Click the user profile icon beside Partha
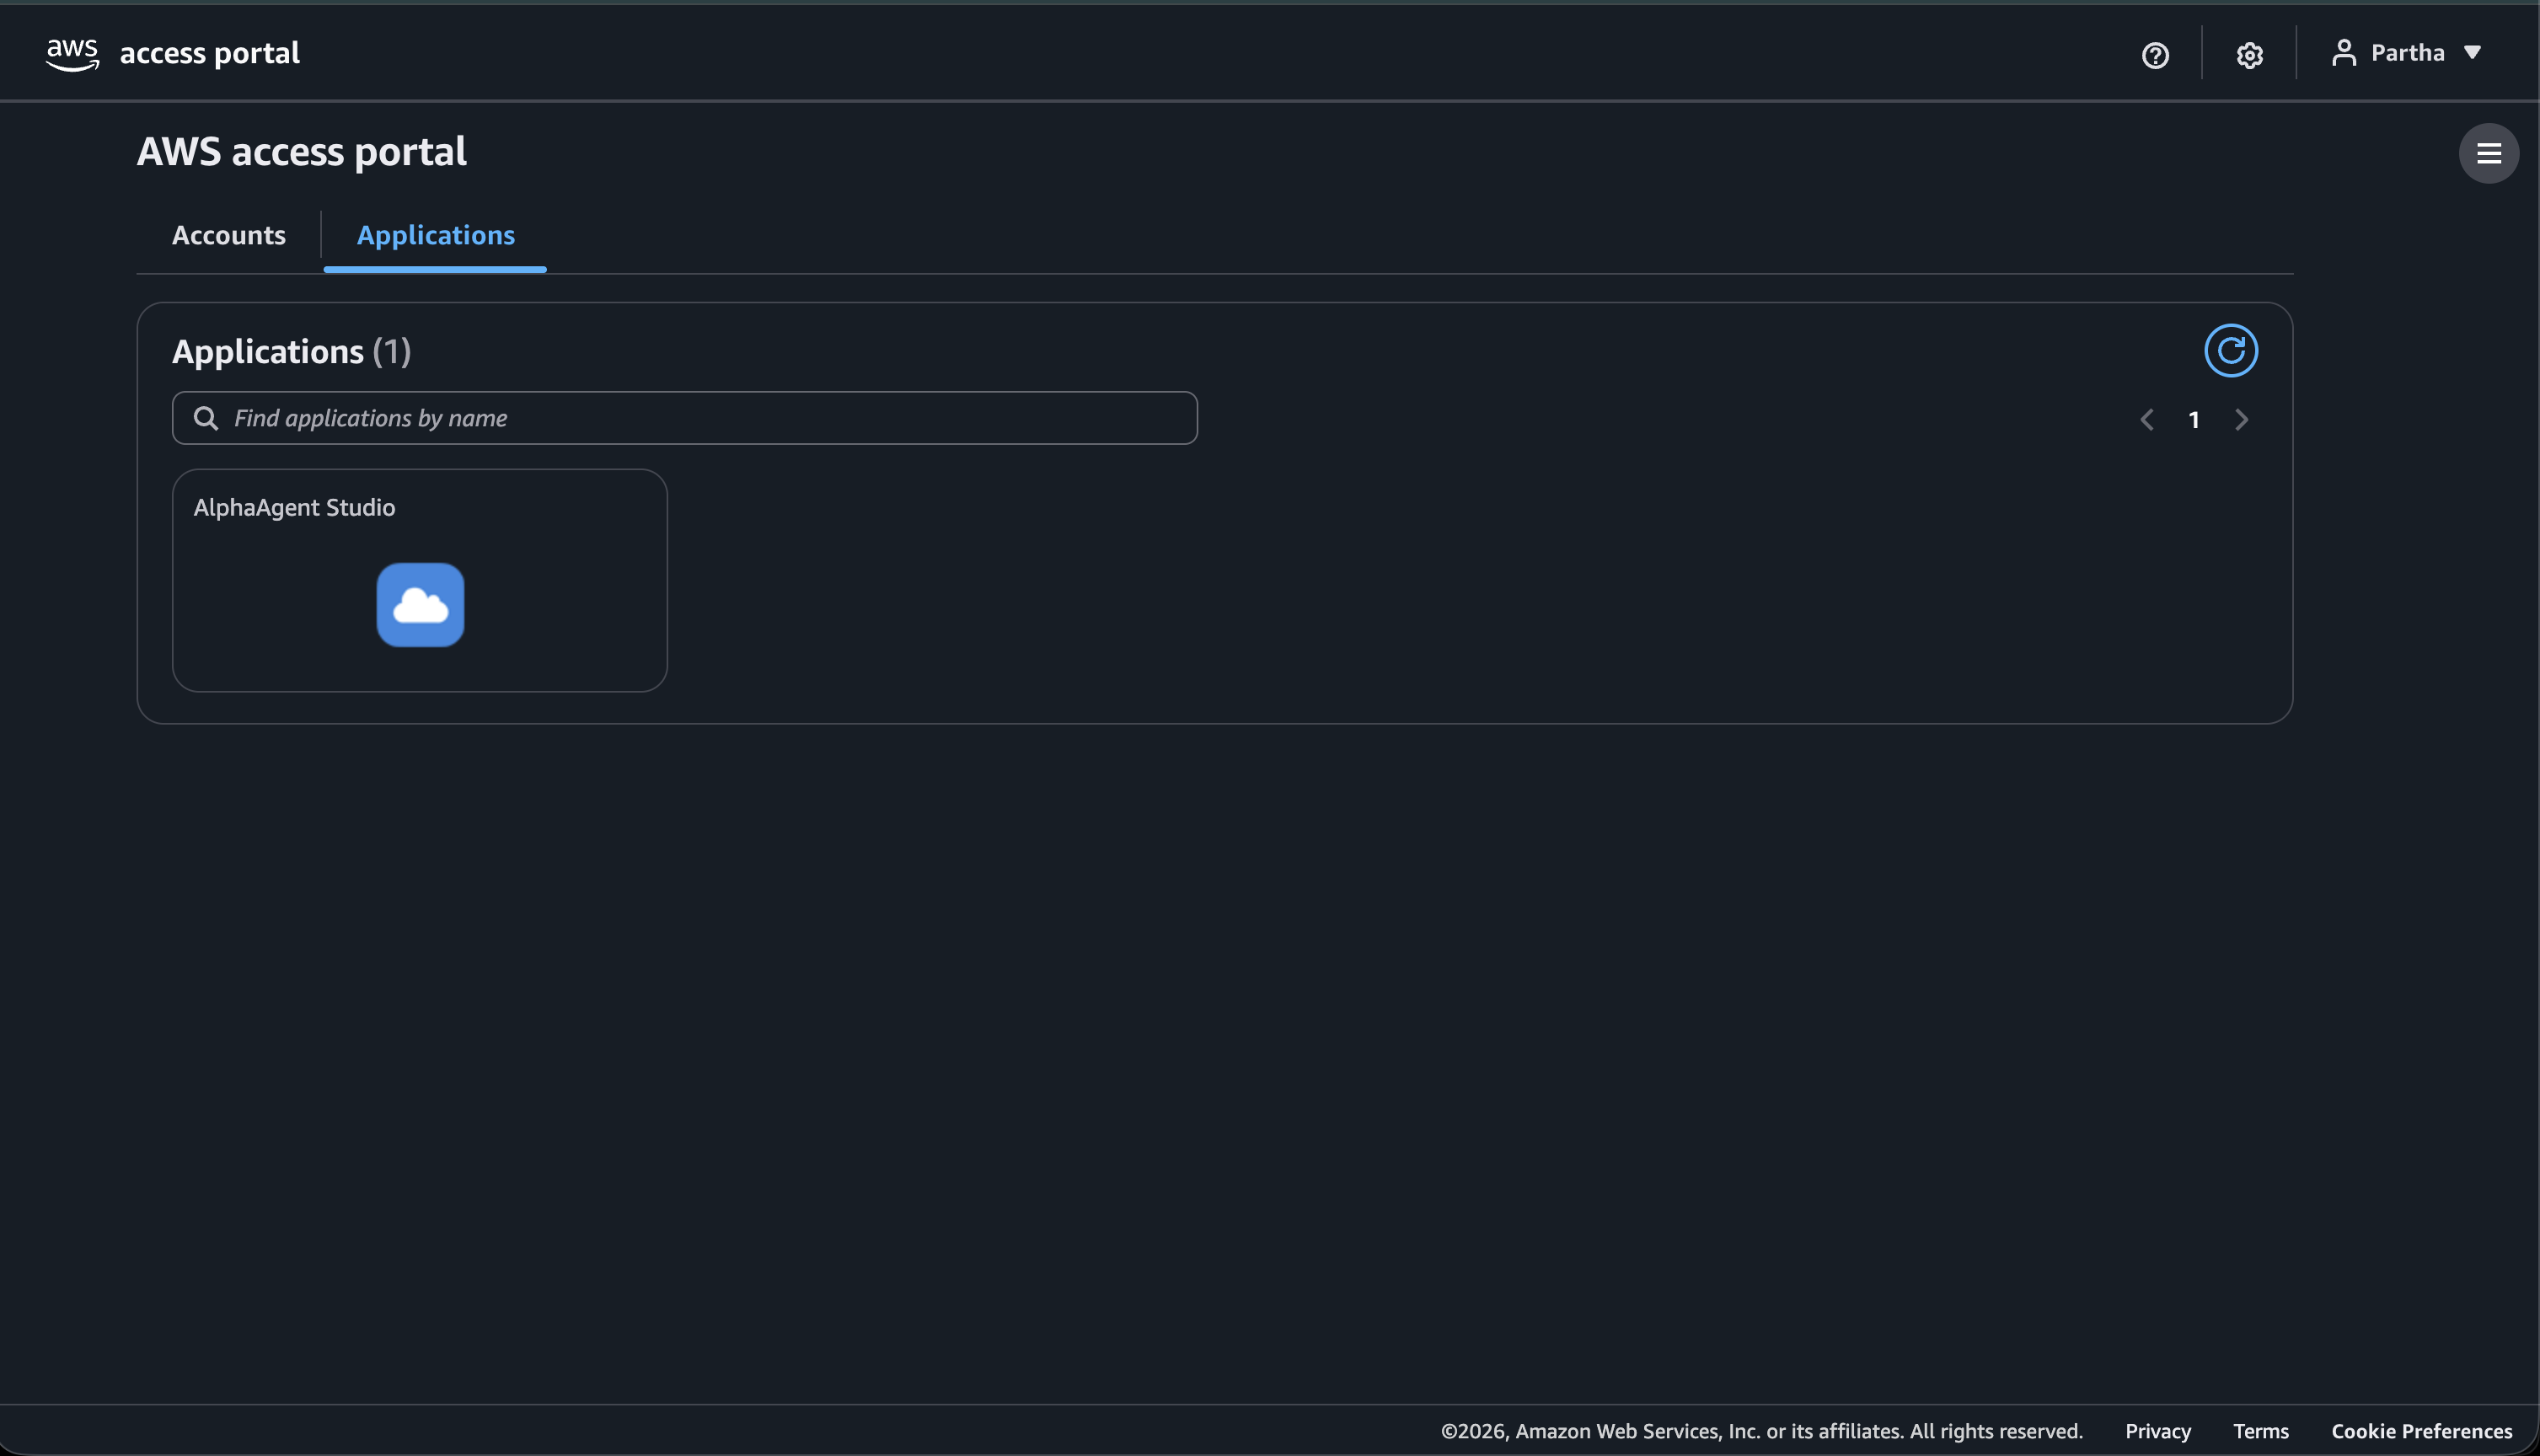This screenshot has height=1456, width=2540. coord(2344,53)
